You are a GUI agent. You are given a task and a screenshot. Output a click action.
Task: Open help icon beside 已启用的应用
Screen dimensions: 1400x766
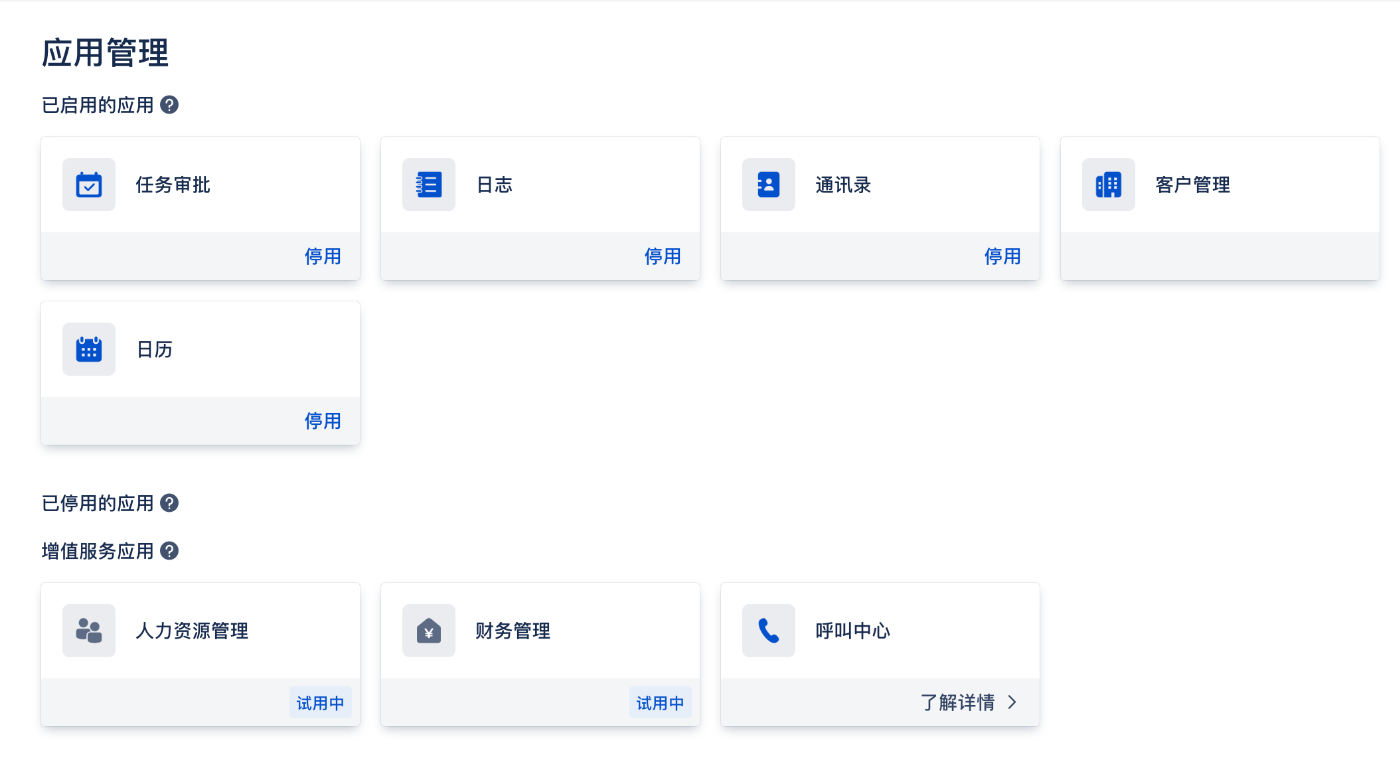[x=170, y=105]
